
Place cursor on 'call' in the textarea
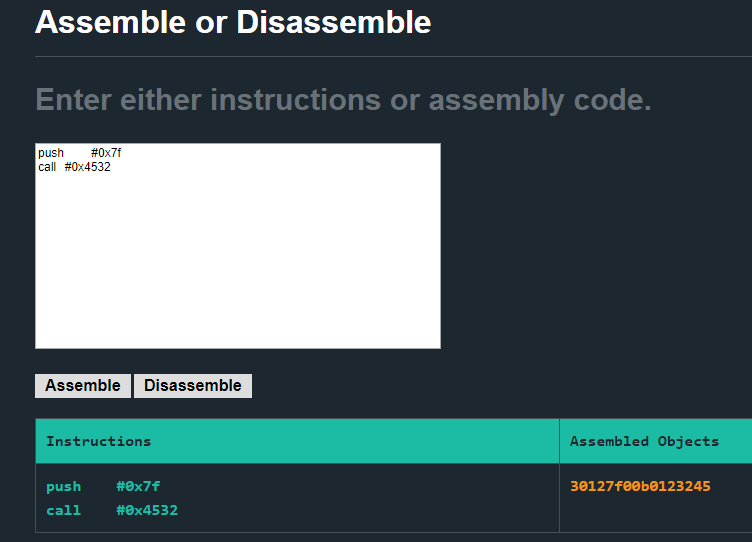point(47,167)
